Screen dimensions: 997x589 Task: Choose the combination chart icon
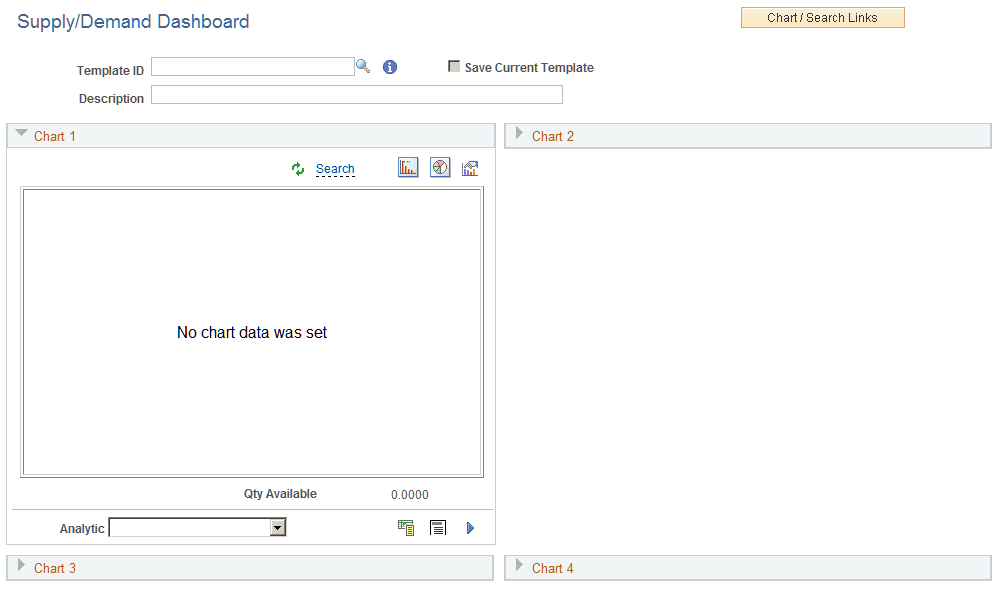pyautogui.click(x=470, y=166)
